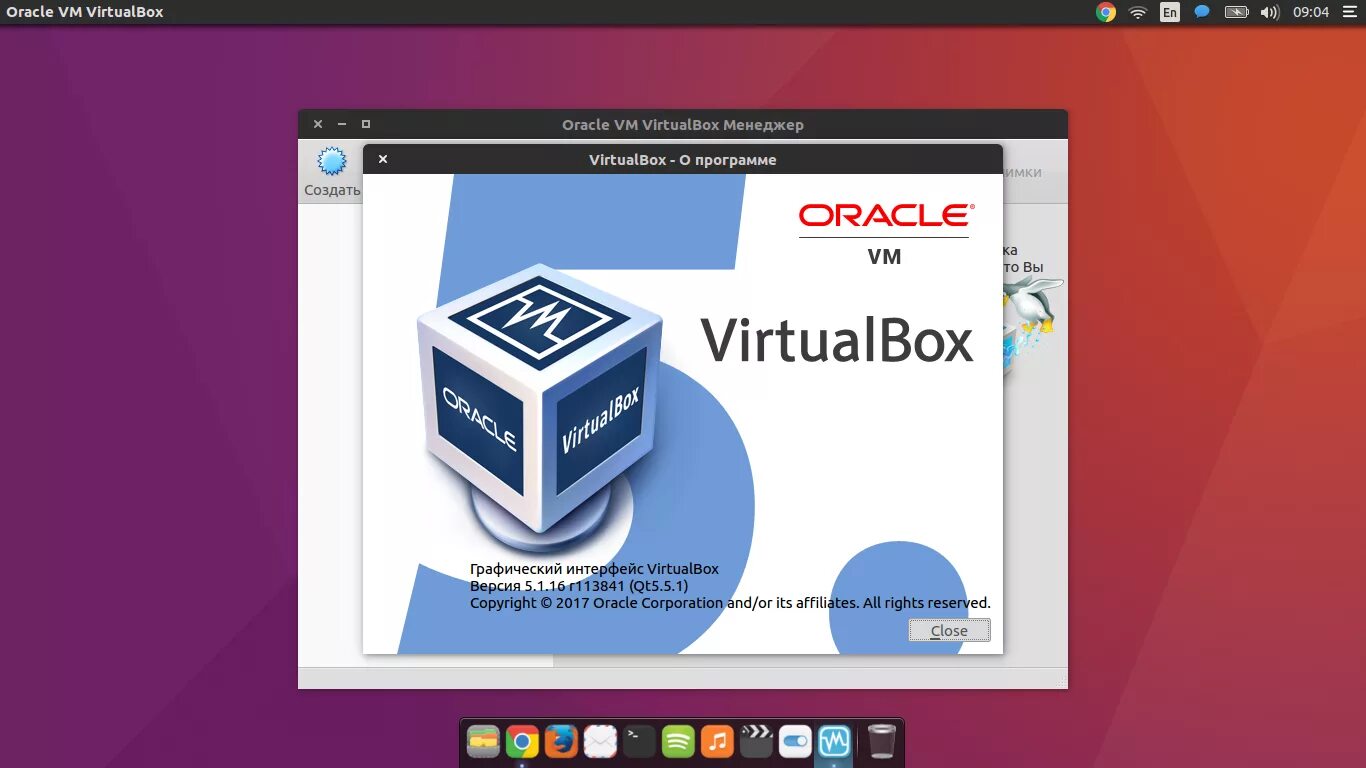Viewport: 1366px width, 768px height.
Task: Open the battery indicator menu
Action: [x=1237, y=12]
